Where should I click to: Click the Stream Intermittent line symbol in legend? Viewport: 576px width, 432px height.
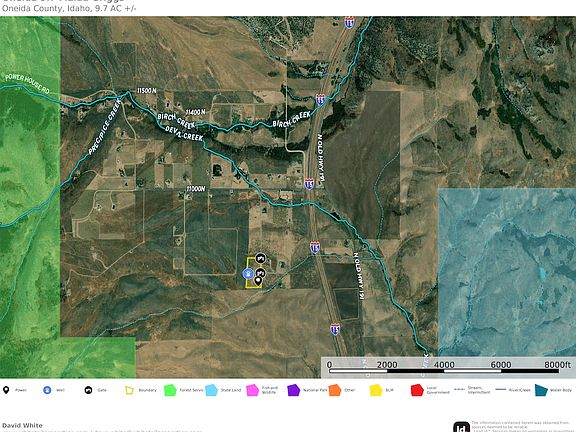coord(459,389)
